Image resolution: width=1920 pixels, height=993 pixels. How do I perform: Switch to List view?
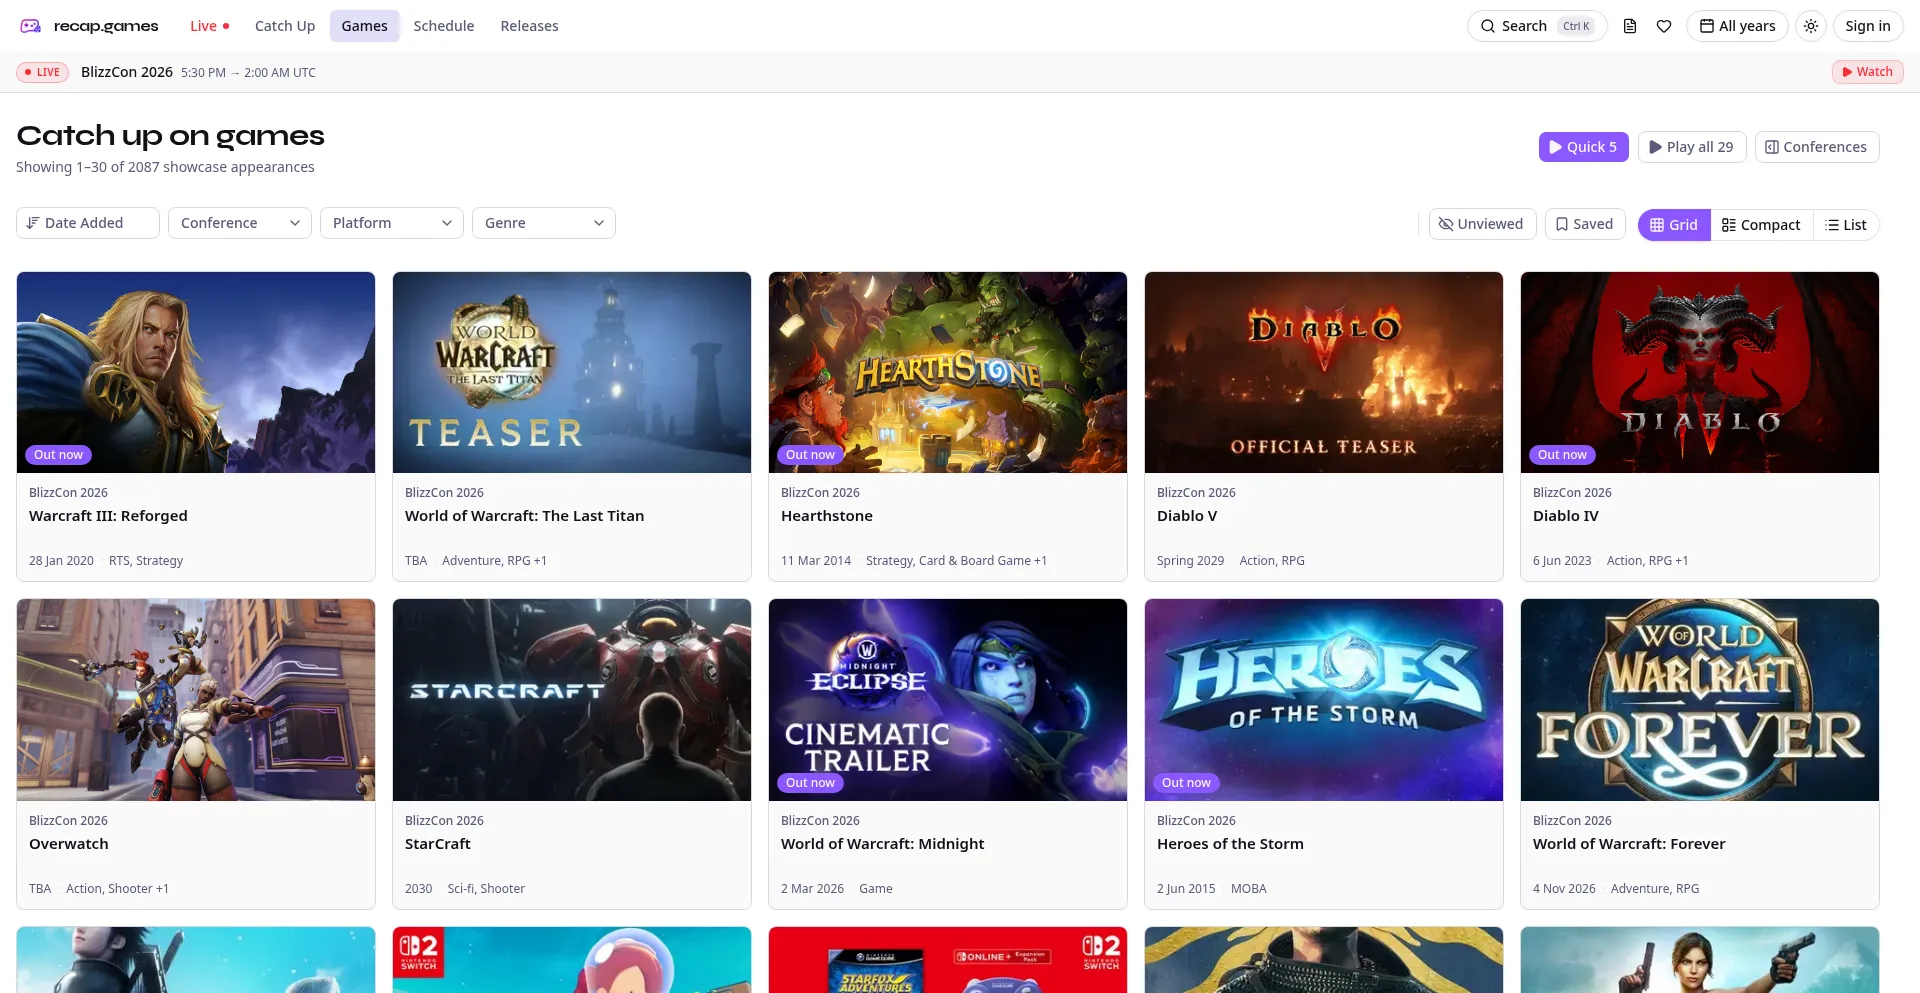[1846, 225]
